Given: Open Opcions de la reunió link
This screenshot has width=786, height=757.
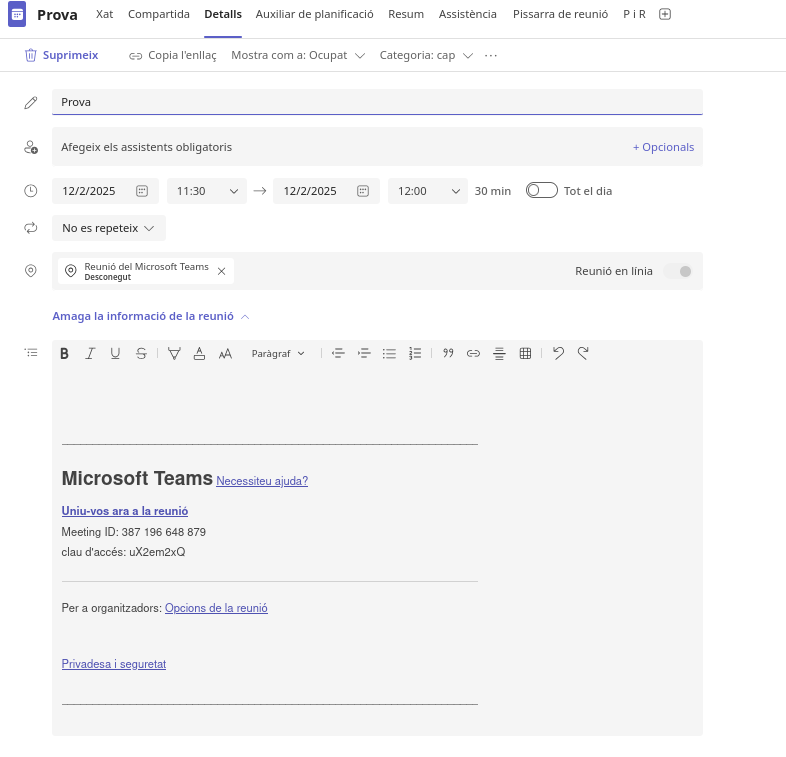Looking at the screenshot, I should pyautogui.click(x=216, y=608).
